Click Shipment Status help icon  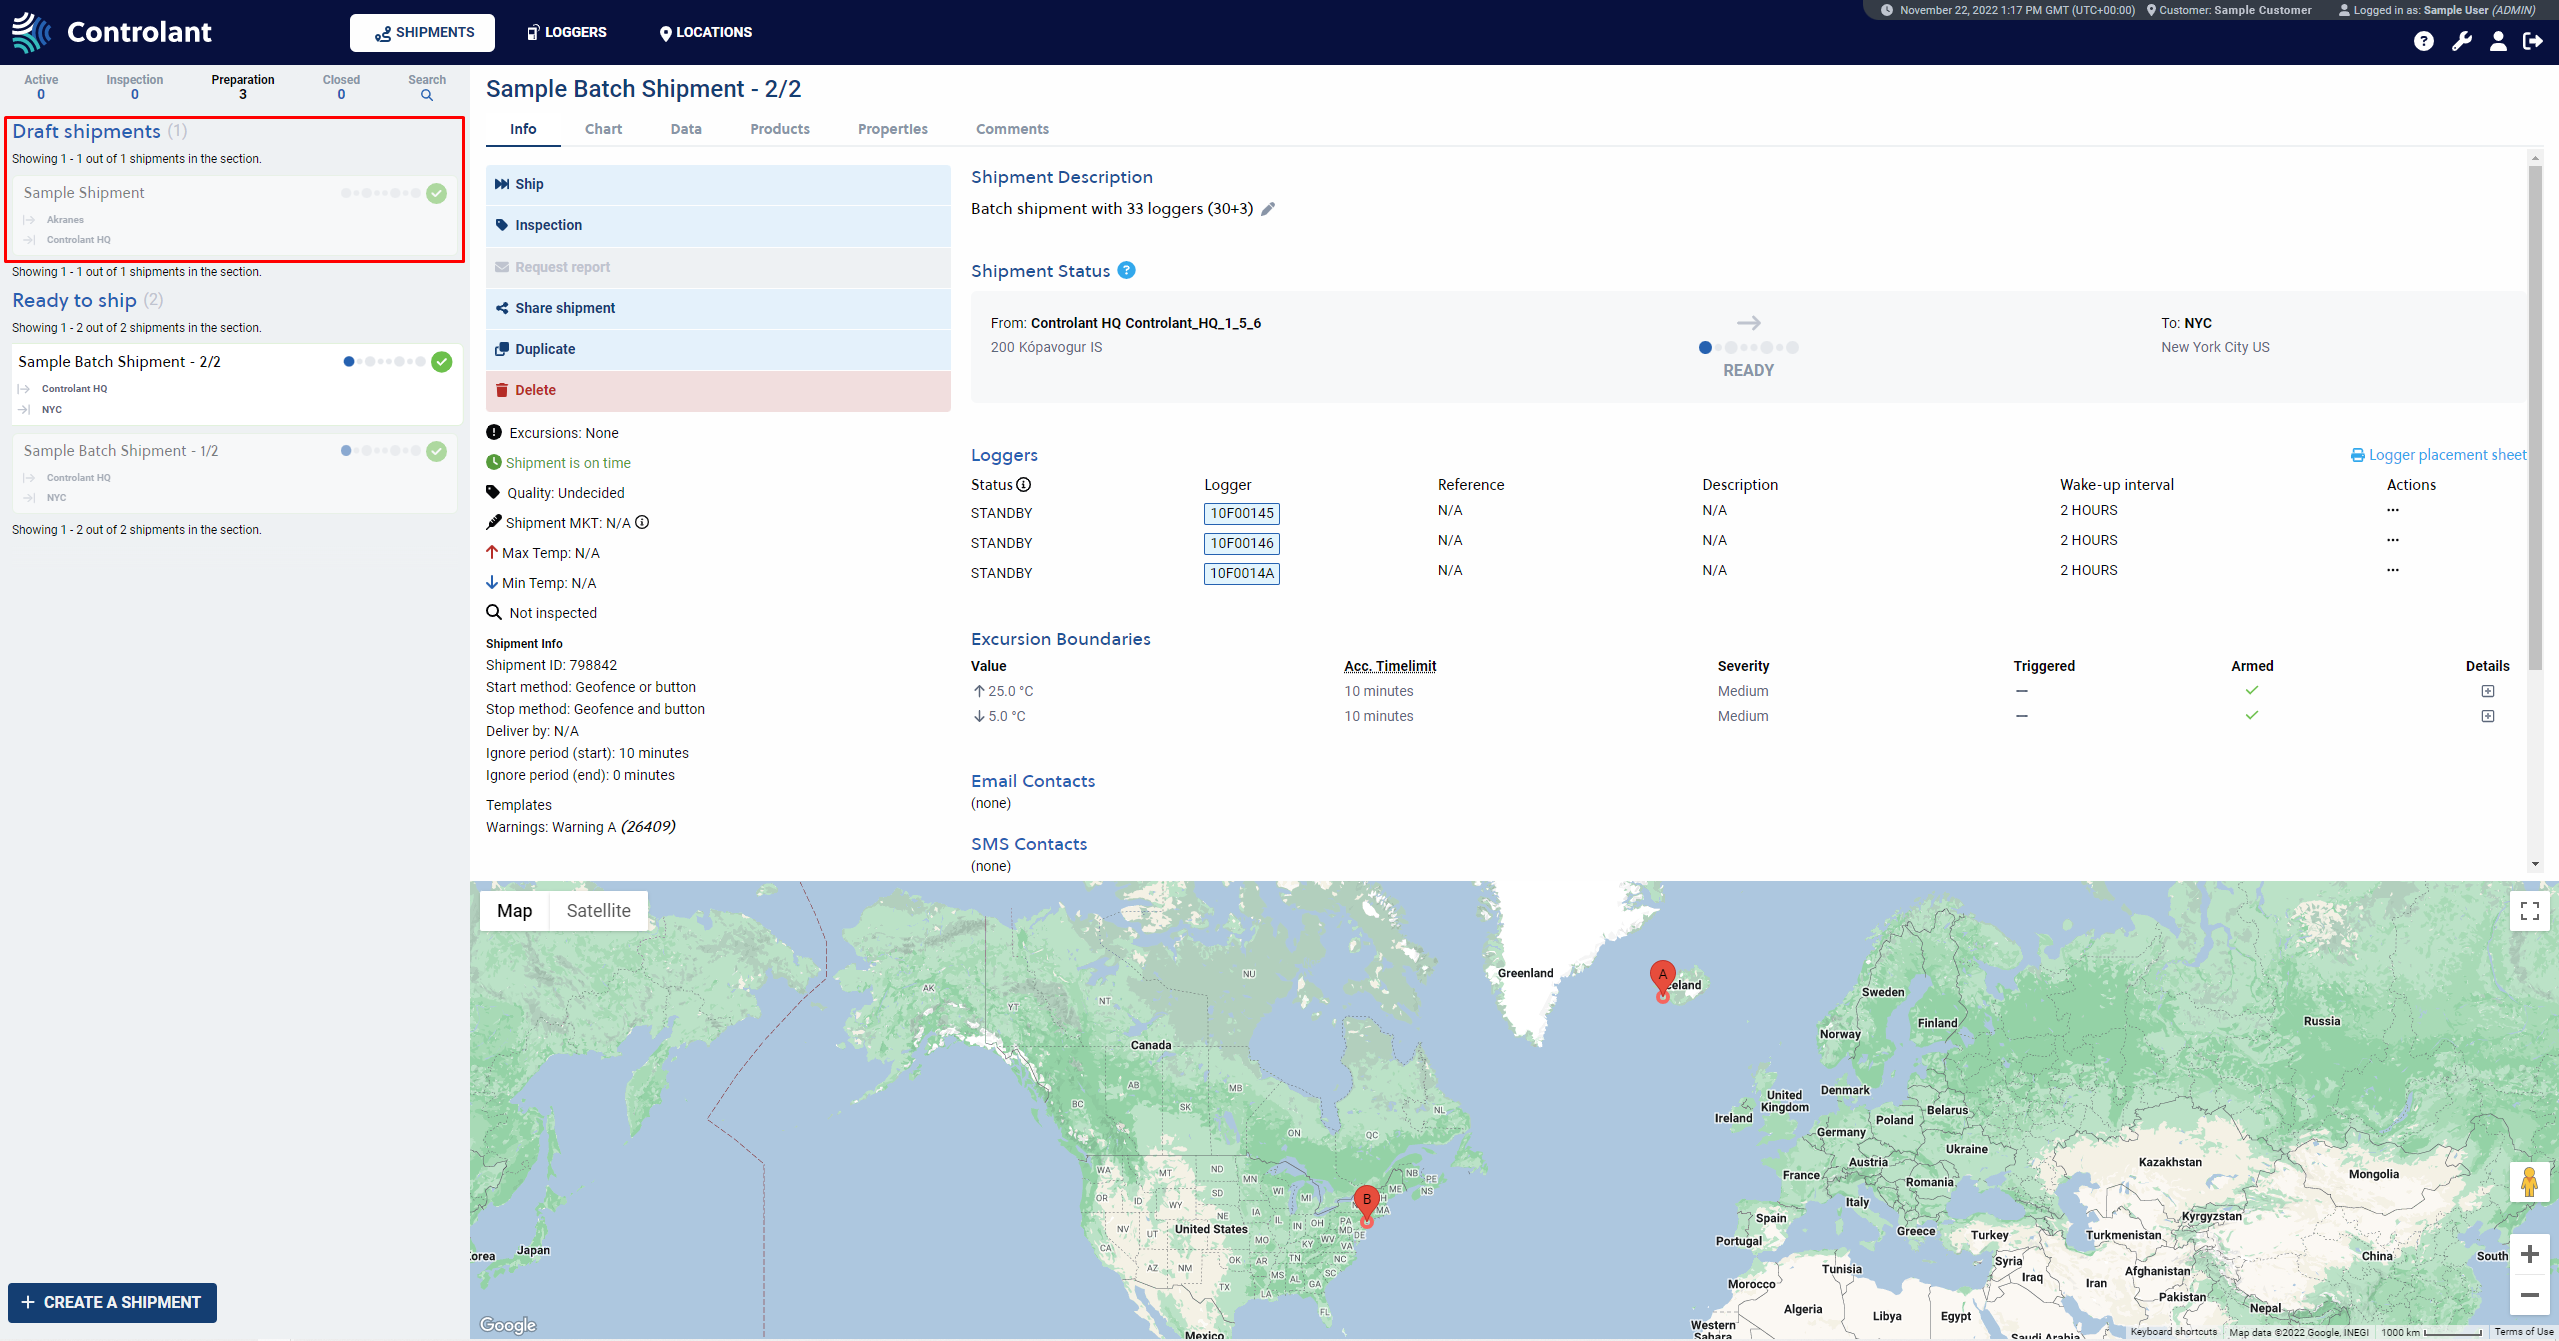point(1126,270)
